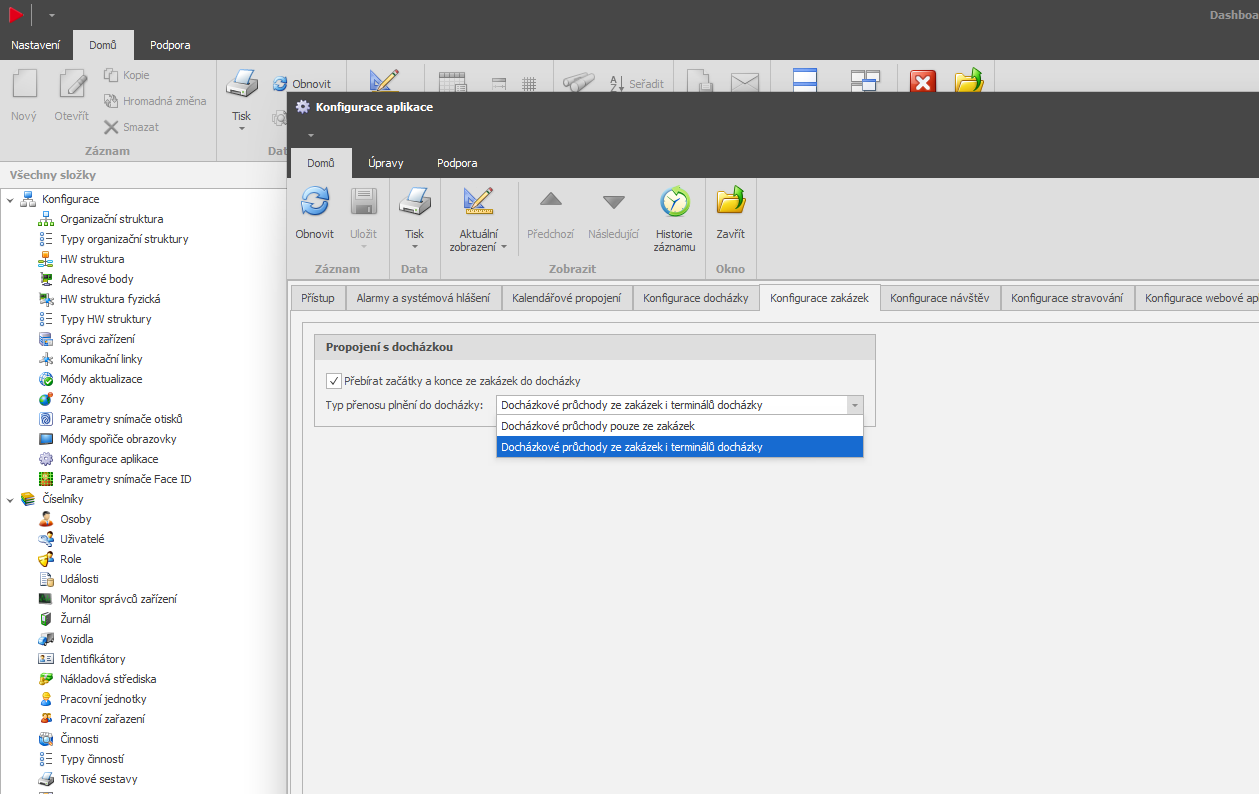Click the red X icon in main ribbon
The height and width of the screenshot is (794, 1259).
pyautogui.click(x=922, y=82)
